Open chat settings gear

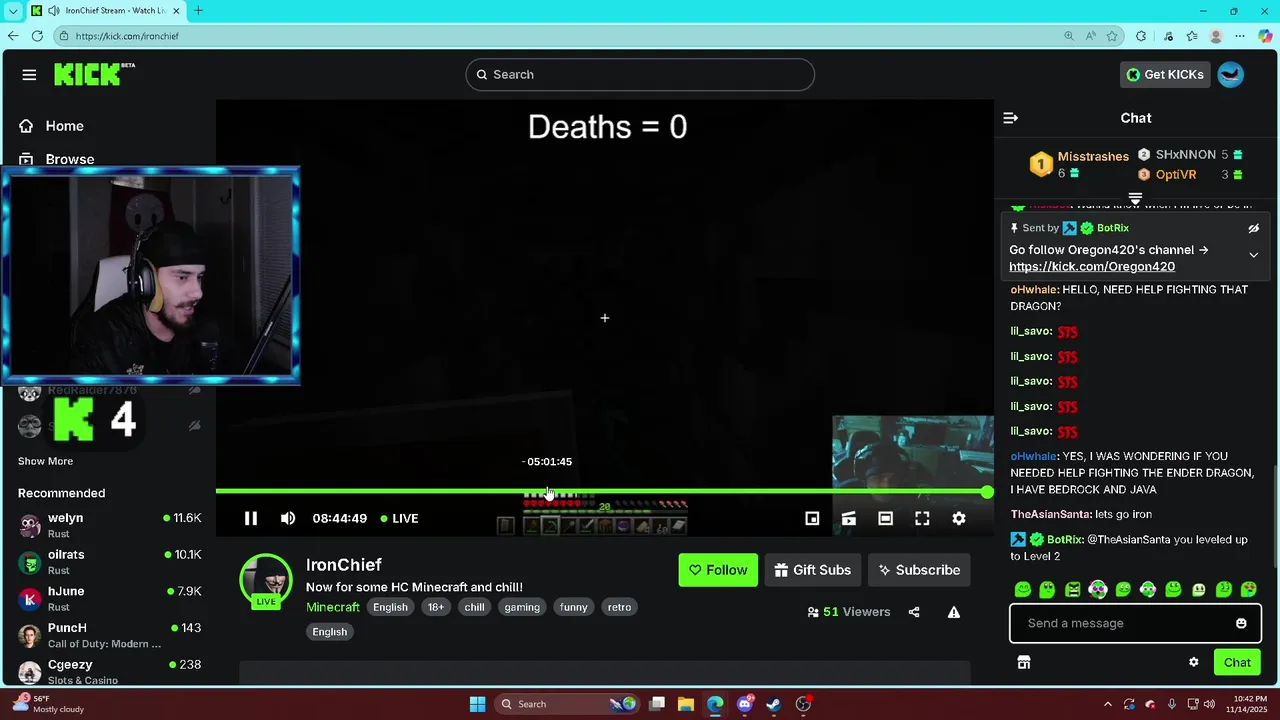coord(1193,662)
